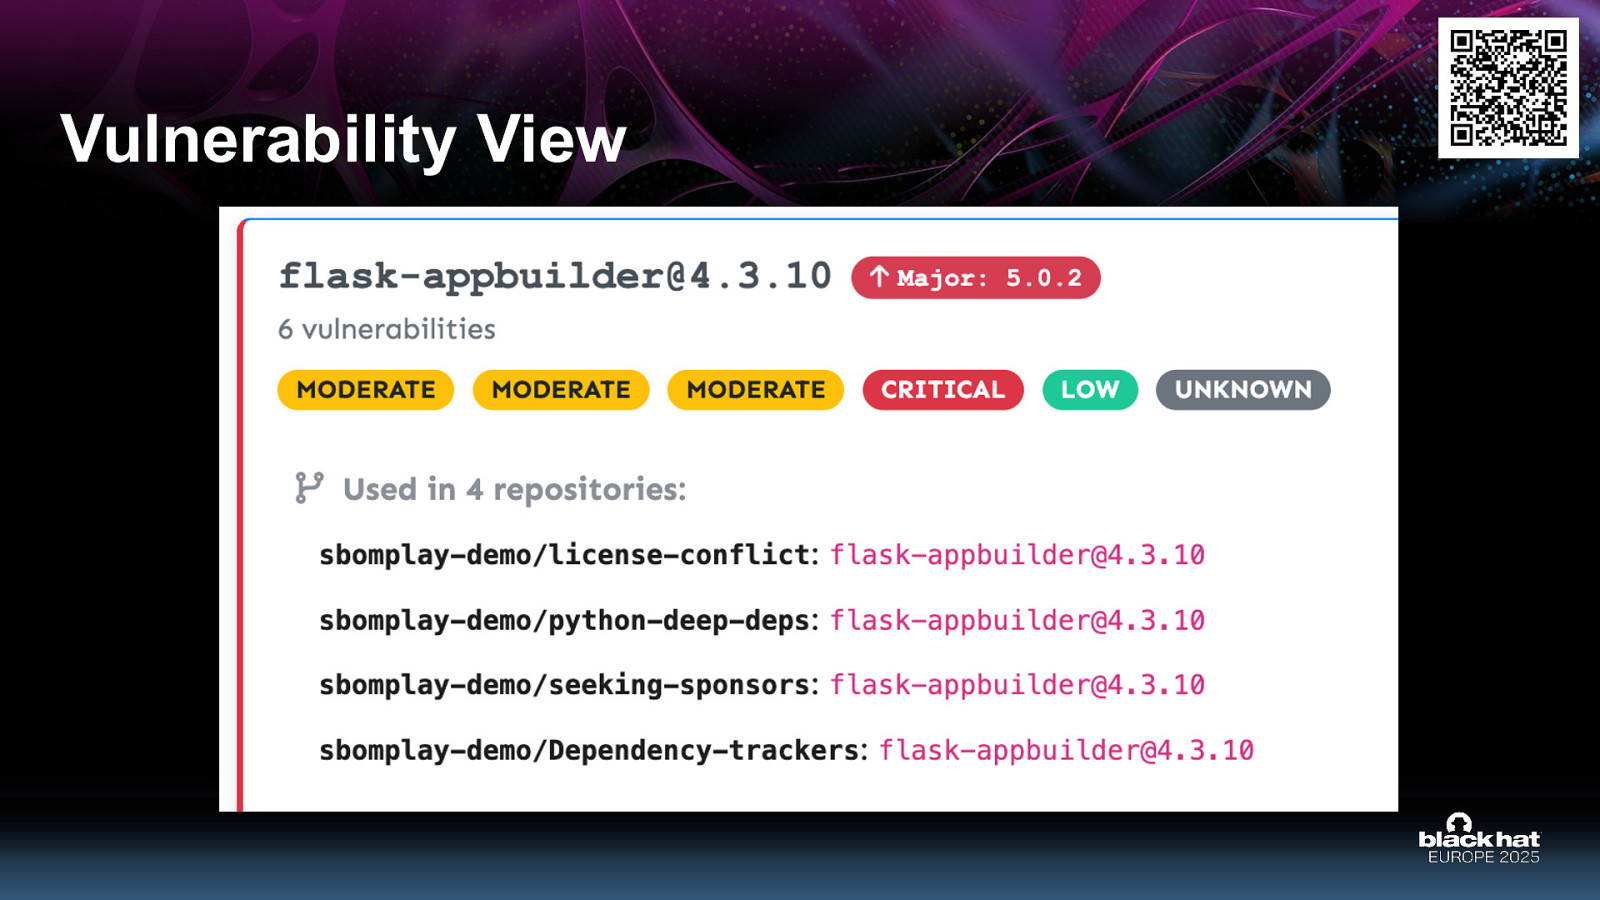Click the gray UNKNOWN severity badge
Screen dimensions: 1600x900
tap(1243, 390)
